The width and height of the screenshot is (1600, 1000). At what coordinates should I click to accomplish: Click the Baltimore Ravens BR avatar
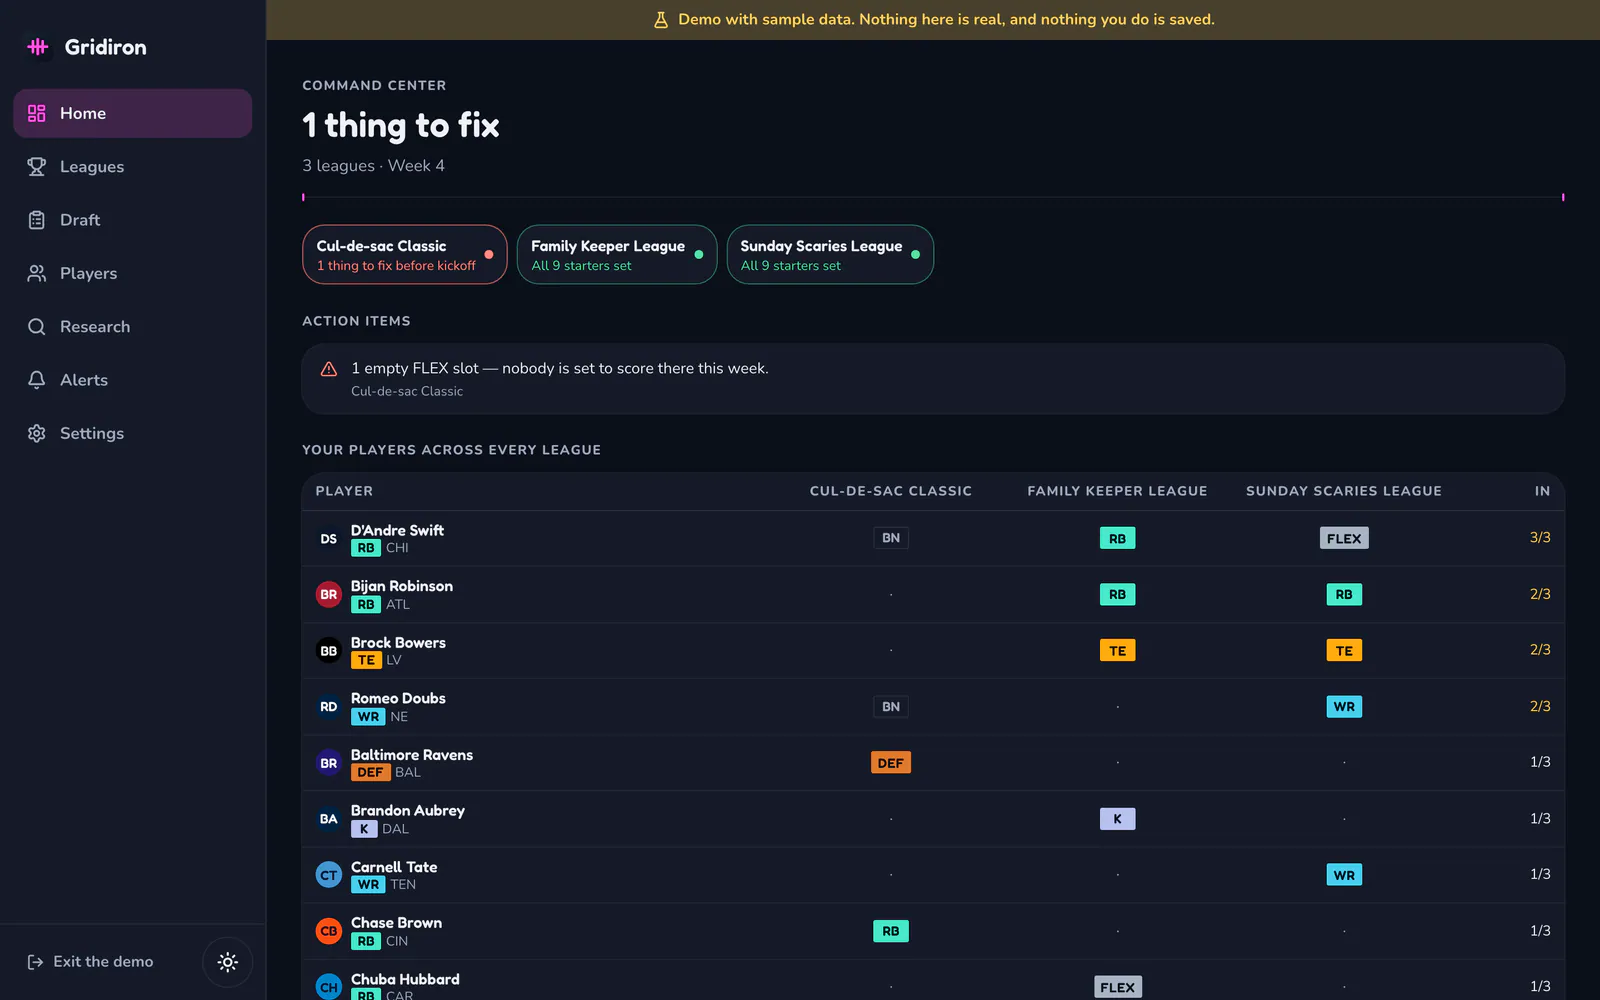(x=329, y=763)
